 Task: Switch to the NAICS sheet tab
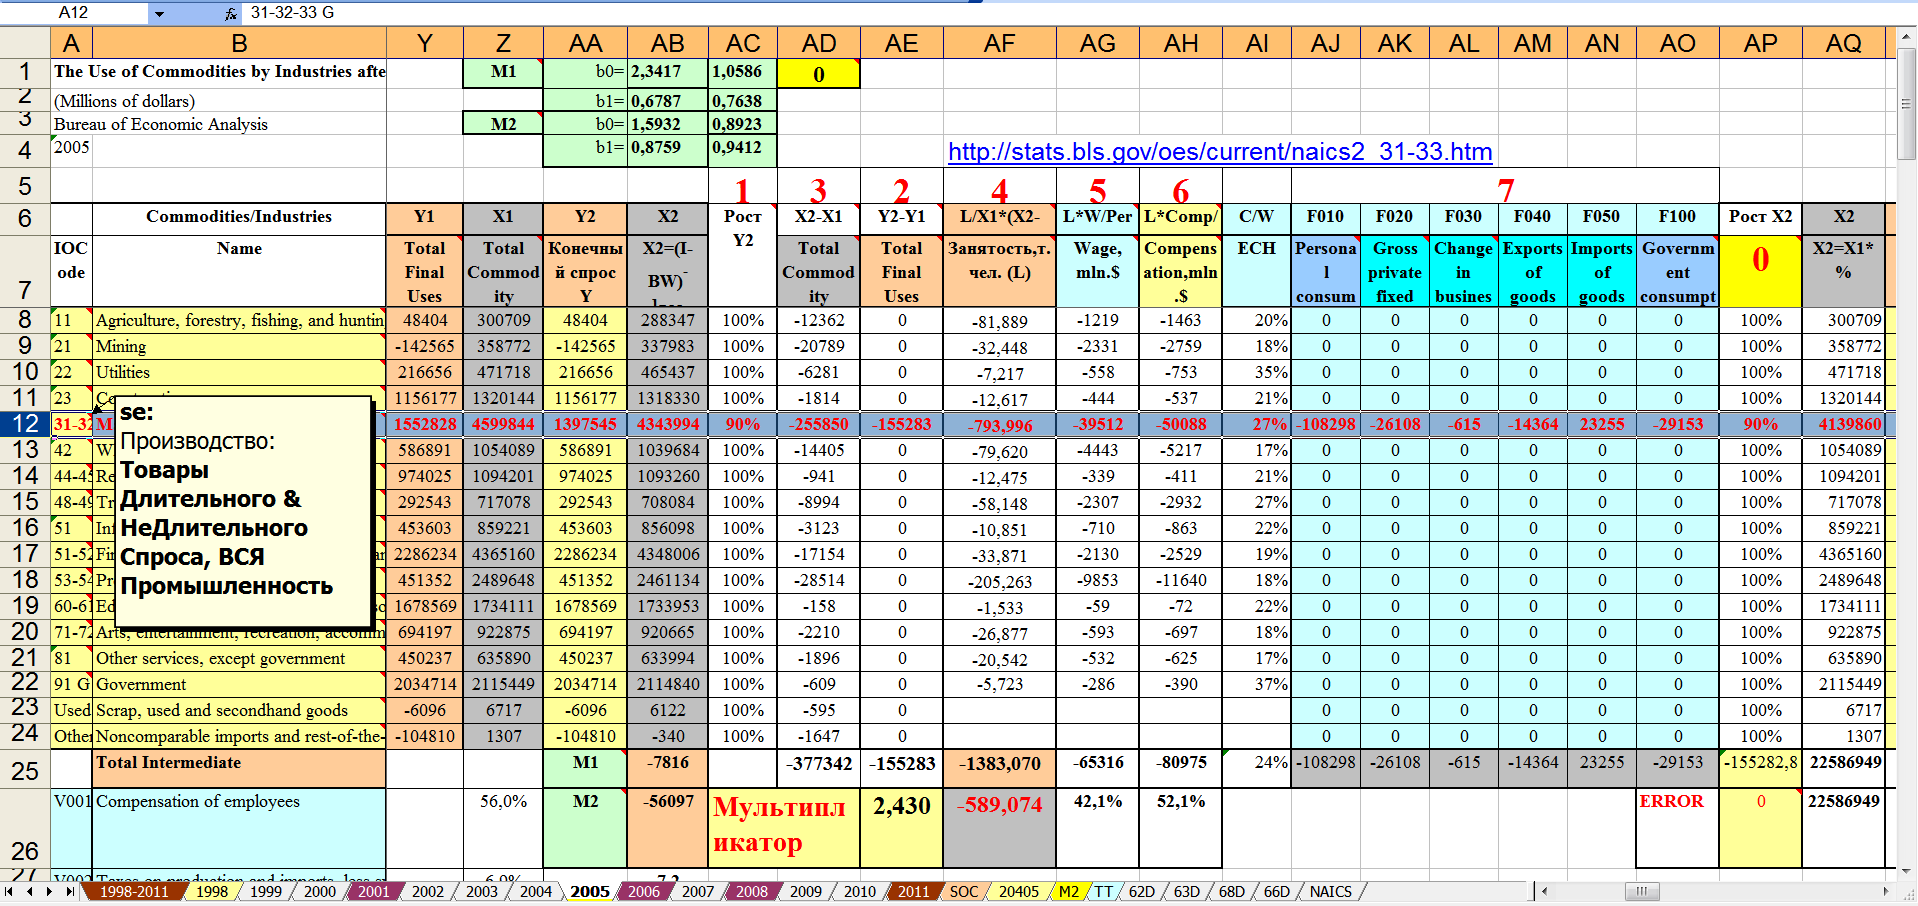pyautogui.click(x=1330, y=891)
